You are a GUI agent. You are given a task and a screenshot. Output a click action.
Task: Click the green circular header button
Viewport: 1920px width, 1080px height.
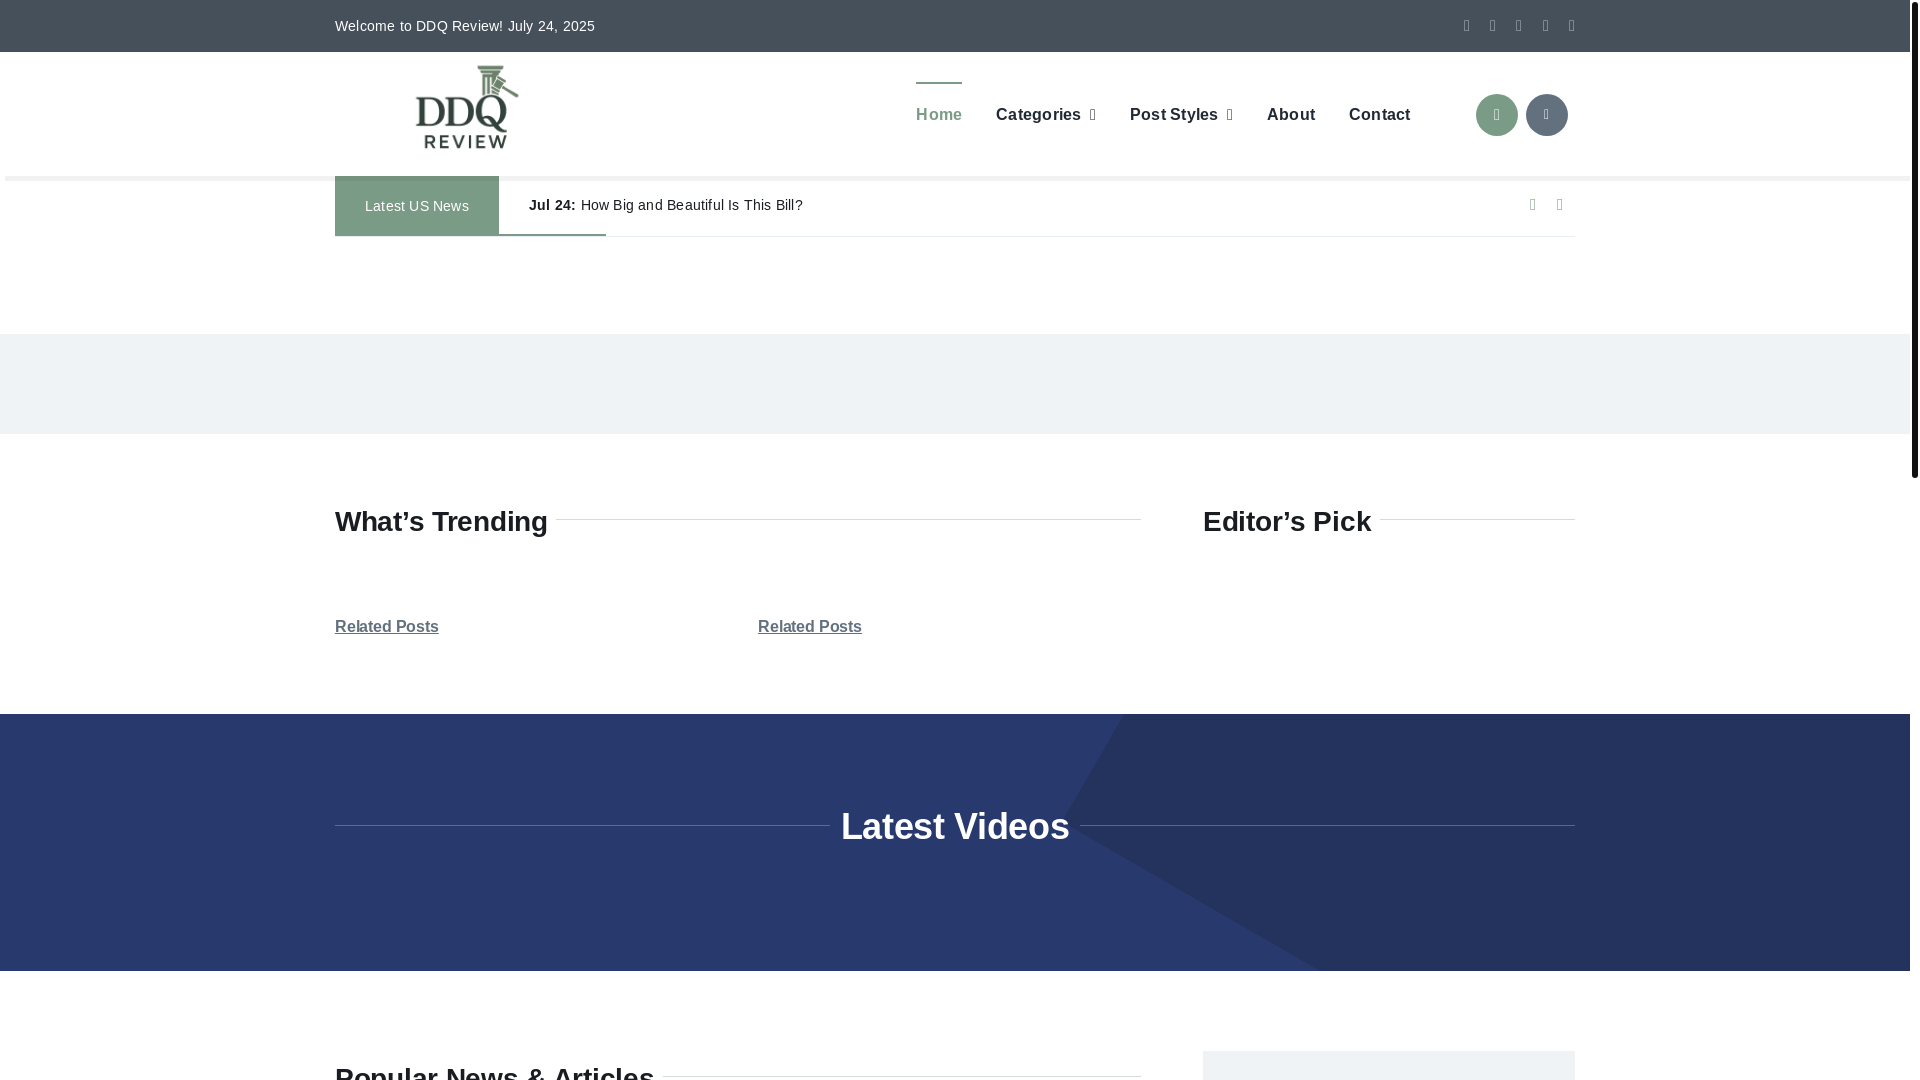point(1496,115)
